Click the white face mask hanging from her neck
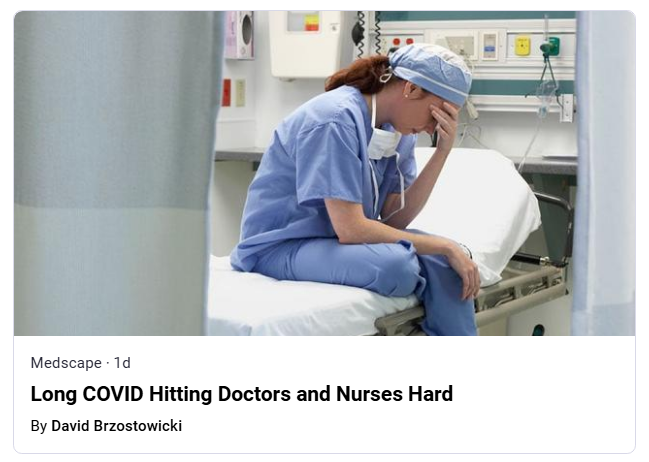Viewport: 649px width, 462px height. pyautogui.click(x=383, y=143)
